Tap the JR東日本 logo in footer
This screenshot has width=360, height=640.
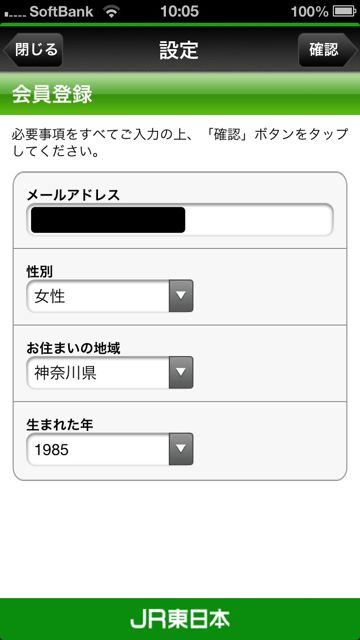[x=180, y=619]
